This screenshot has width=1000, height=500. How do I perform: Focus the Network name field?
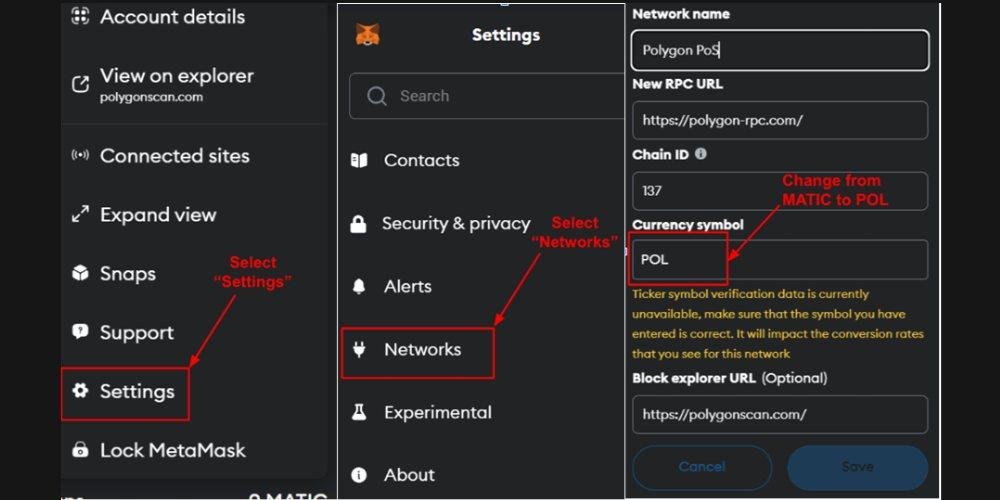pos(780,50)
